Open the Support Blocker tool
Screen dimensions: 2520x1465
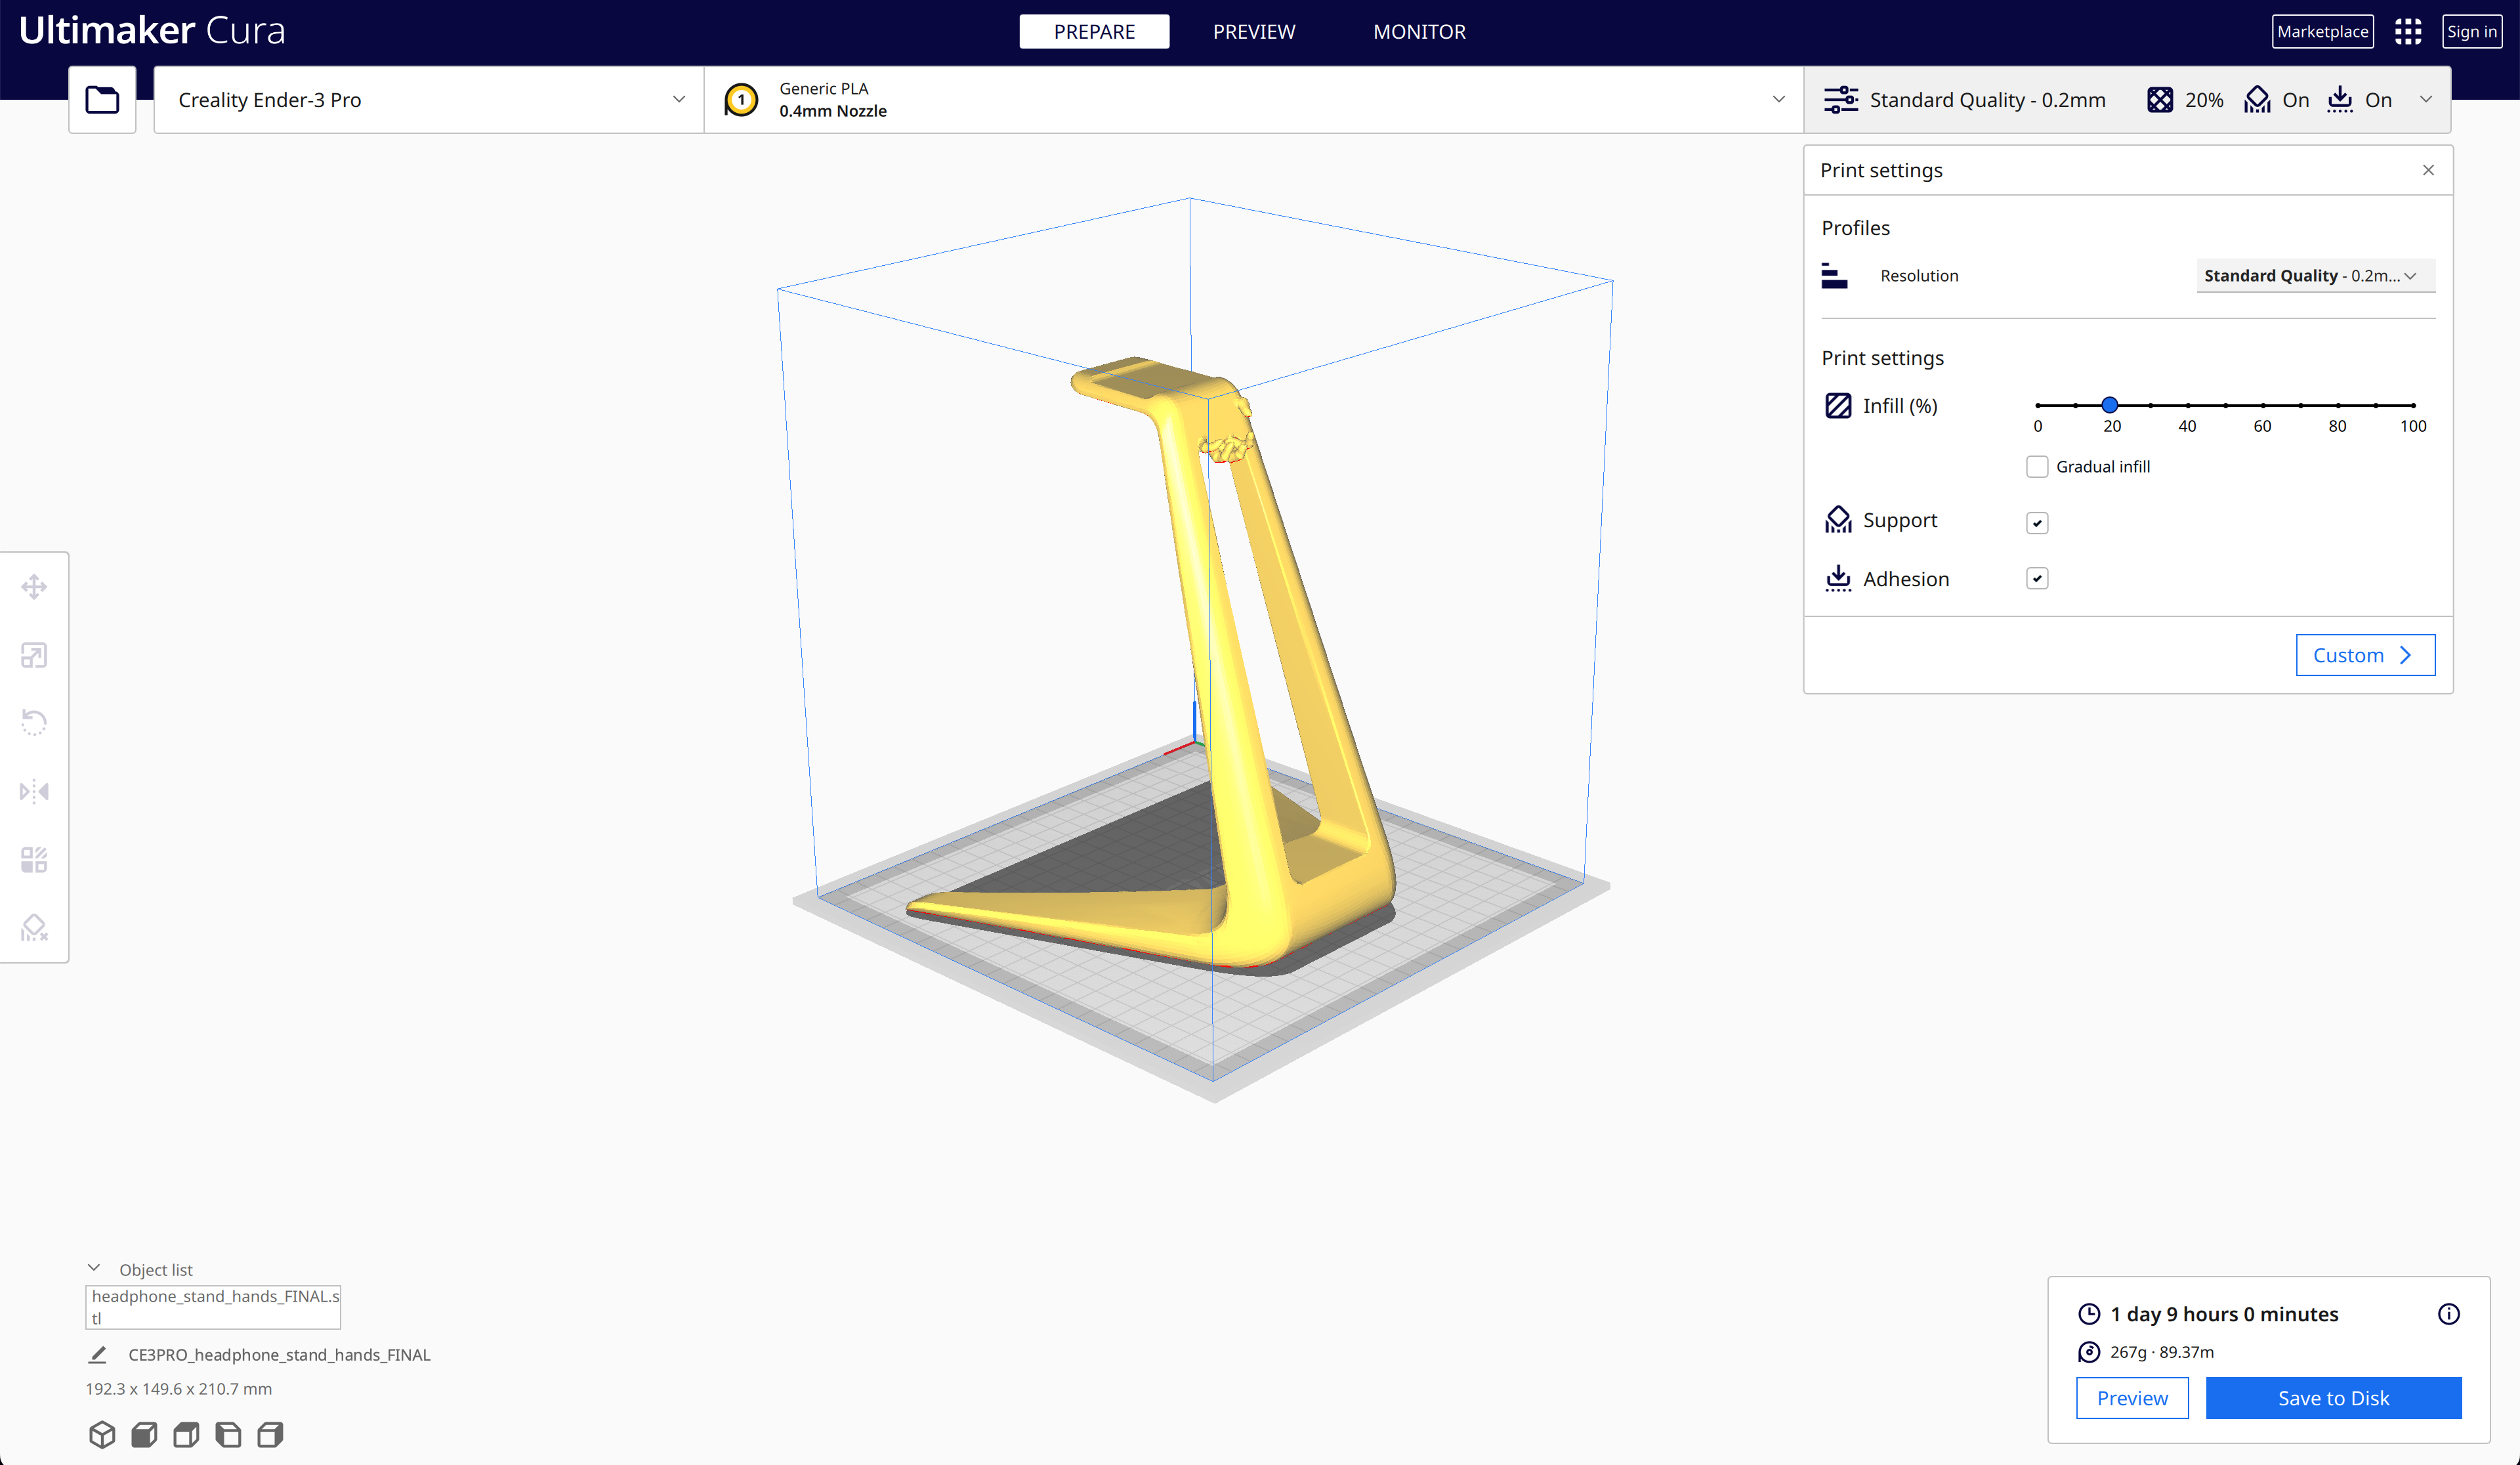(x=34, y=928)
